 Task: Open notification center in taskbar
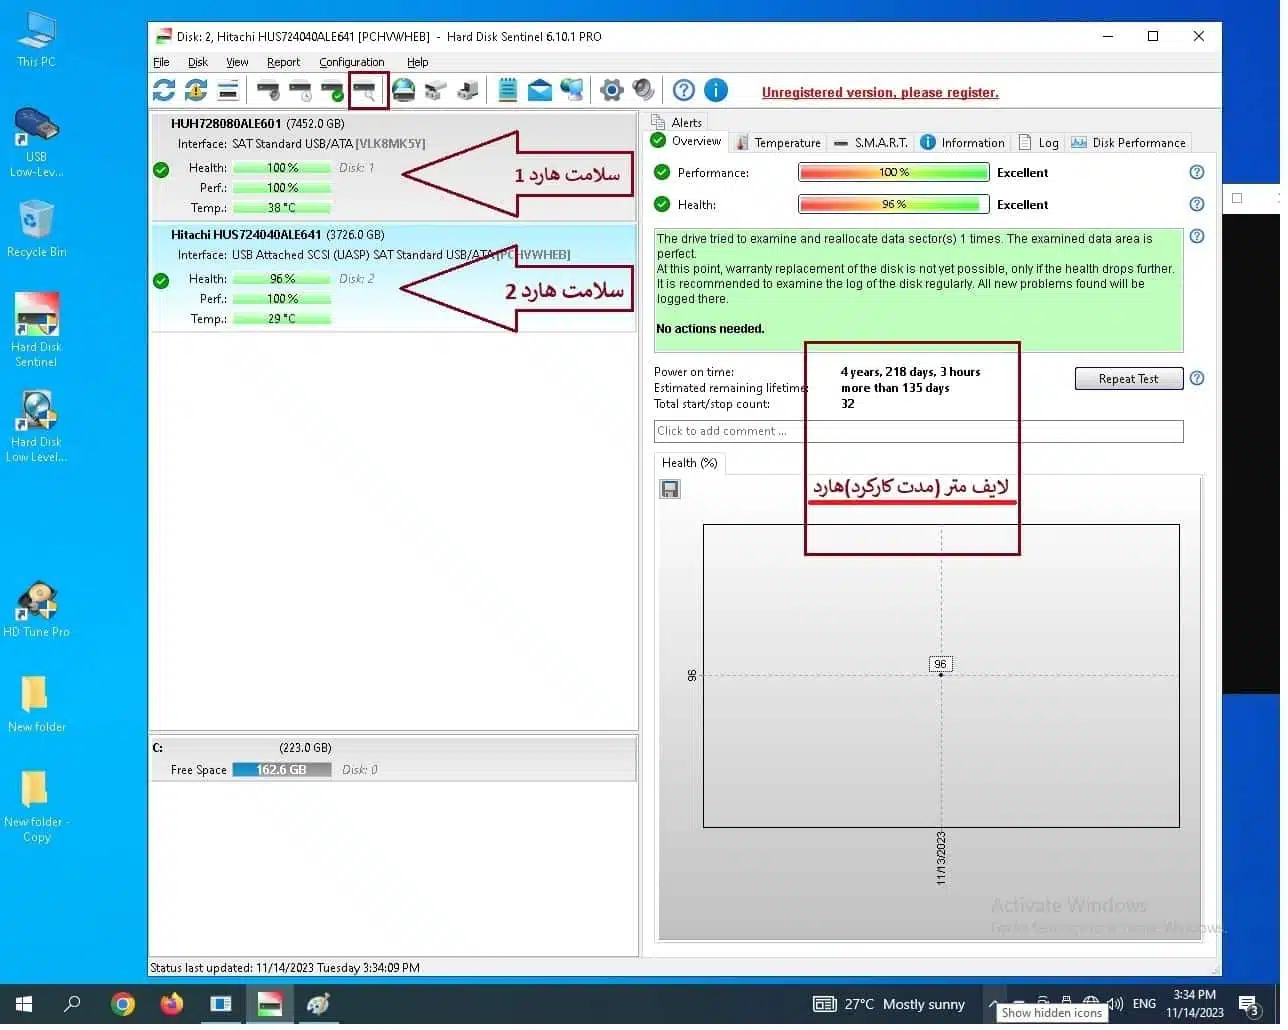(1249, 1004)
